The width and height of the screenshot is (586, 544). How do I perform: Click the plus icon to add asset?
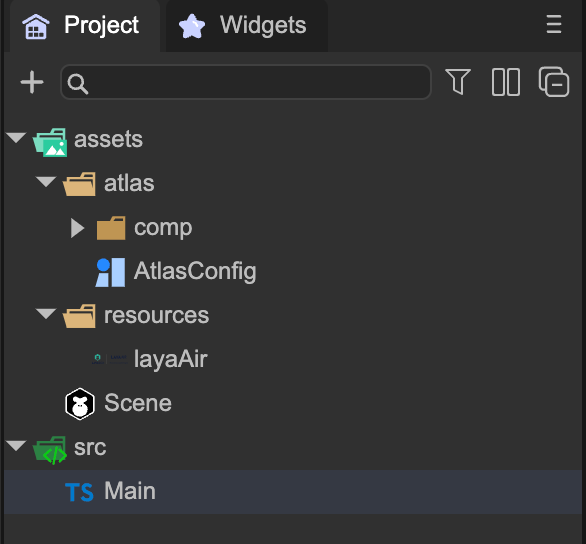(x=32, y=82)
